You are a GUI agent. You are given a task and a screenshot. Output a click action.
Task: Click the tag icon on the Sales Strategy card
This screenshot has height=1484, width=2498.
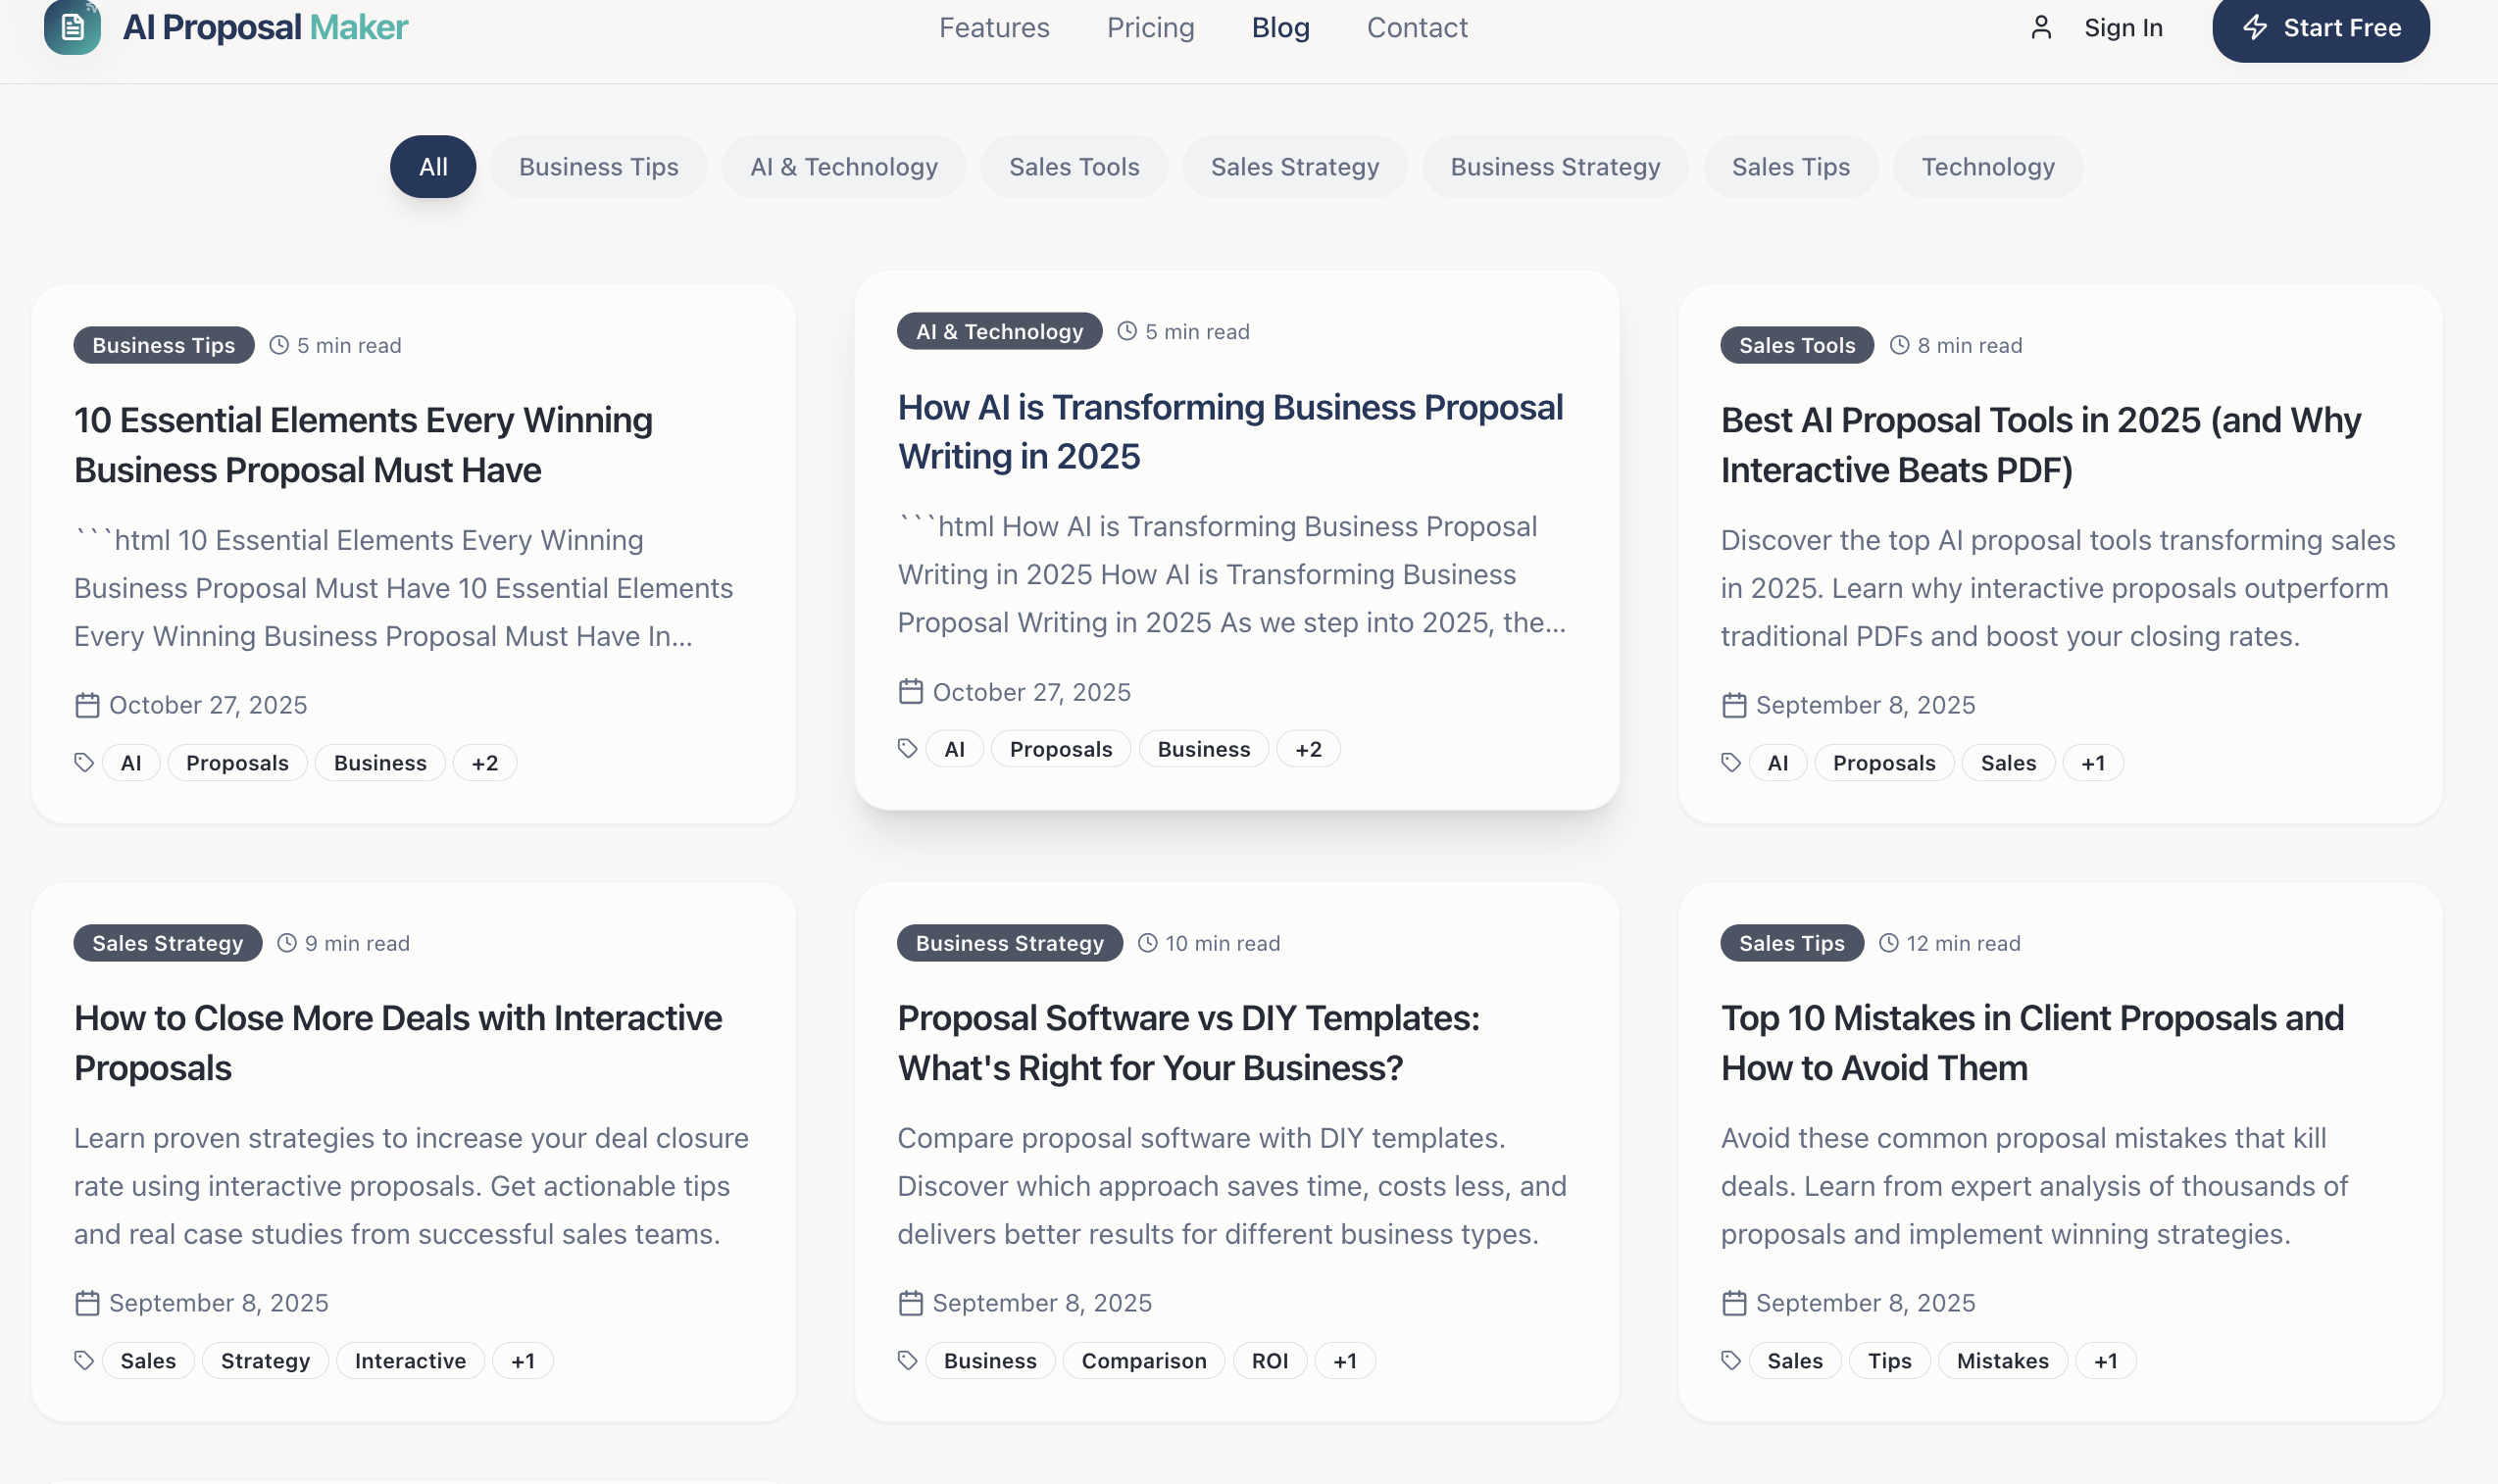(x=85, y=1360)
